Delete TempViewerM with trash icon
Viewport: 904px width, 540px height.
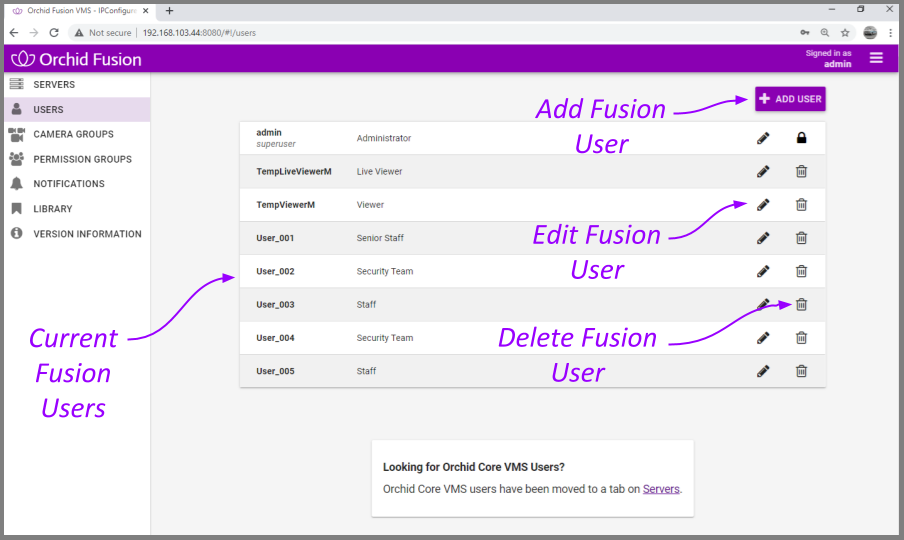click(801, 205)
